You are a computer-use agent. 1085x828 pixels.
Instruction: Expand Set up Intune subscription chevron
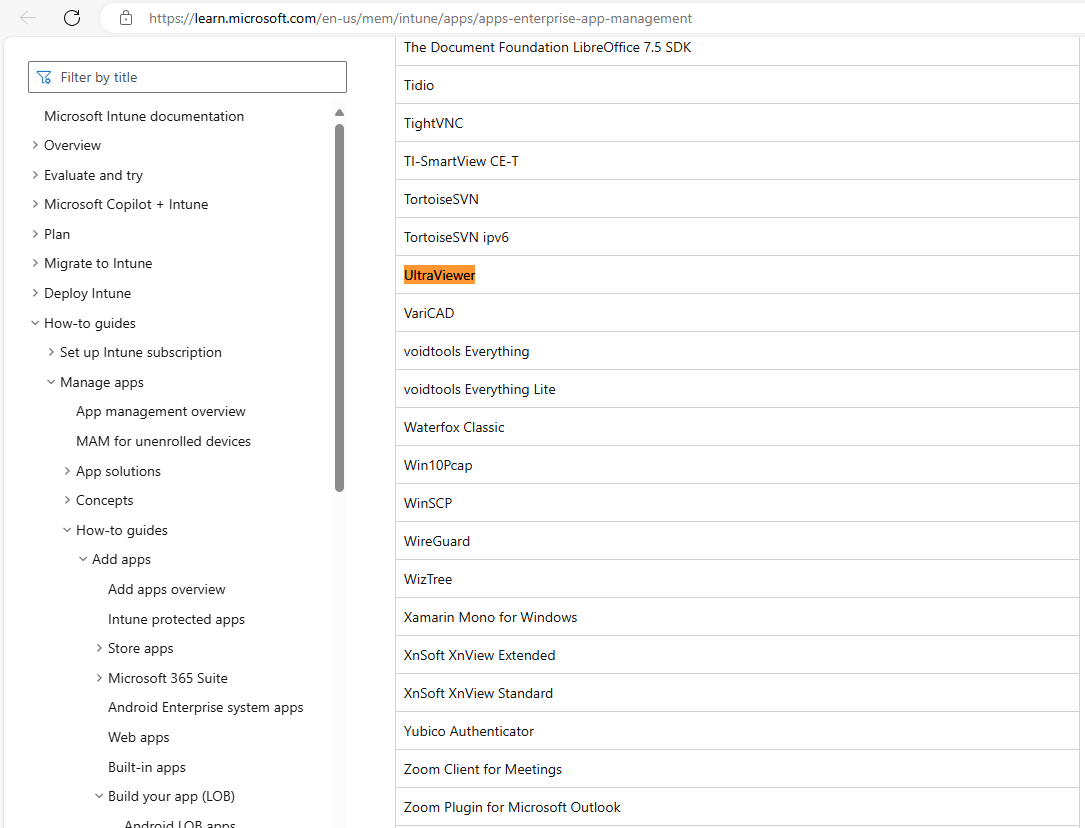51,352
